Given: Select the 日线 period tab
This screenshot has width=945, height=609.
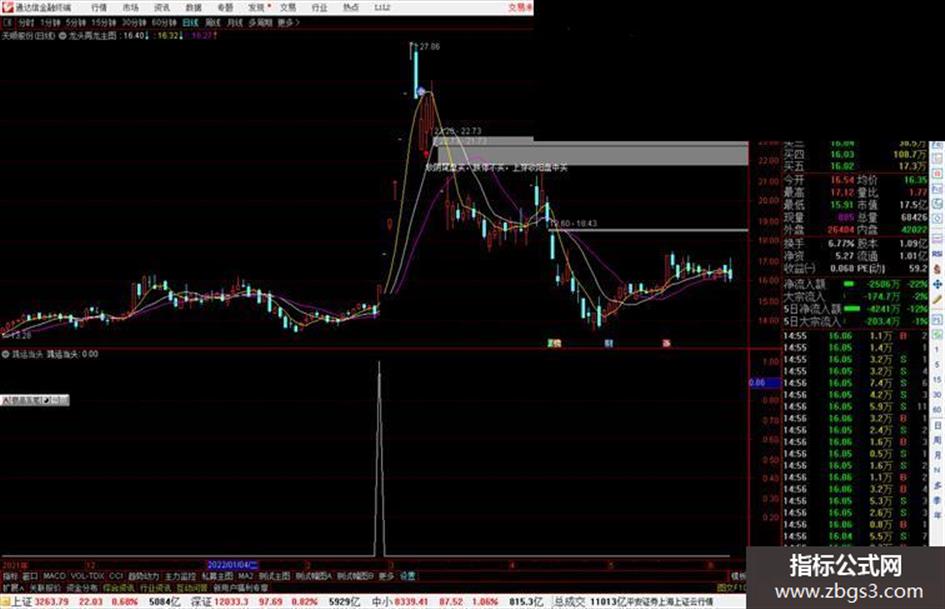Looking at the screenshot, I should [x=190, y=23].
